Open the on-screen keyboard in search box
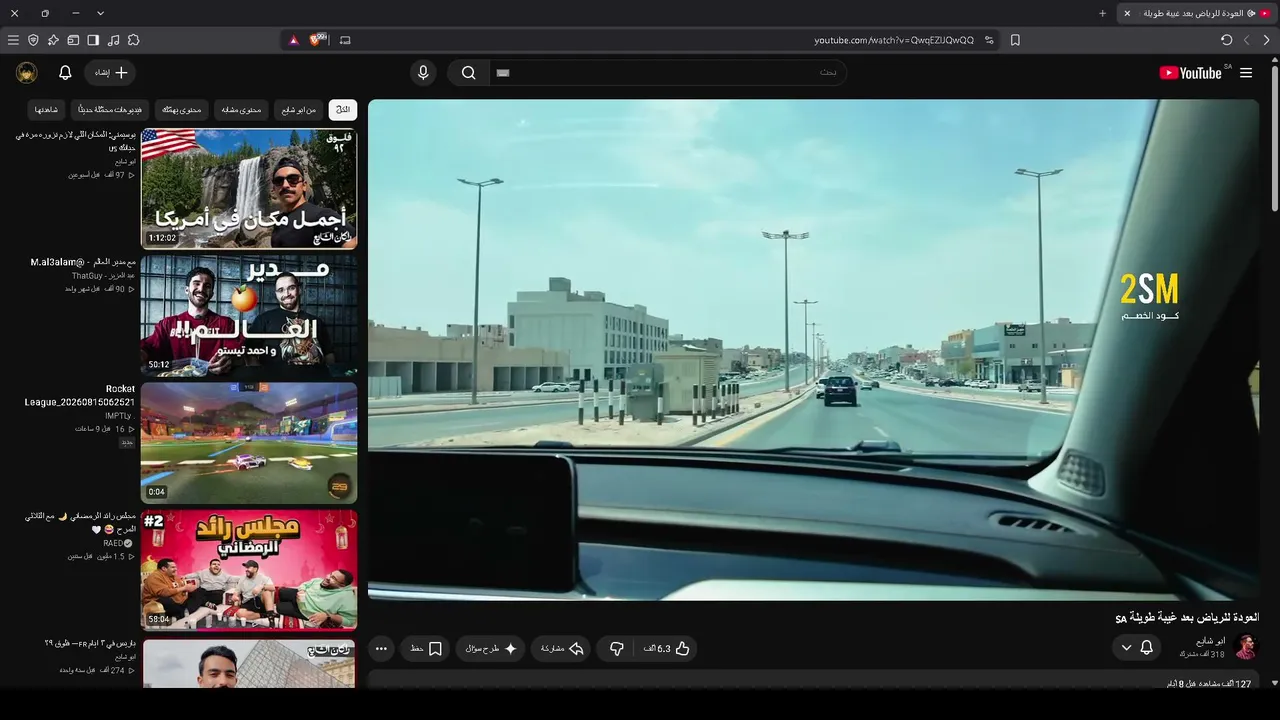Screen dimensions: 1280x720 pyautogui.click(x=503, y=73)
